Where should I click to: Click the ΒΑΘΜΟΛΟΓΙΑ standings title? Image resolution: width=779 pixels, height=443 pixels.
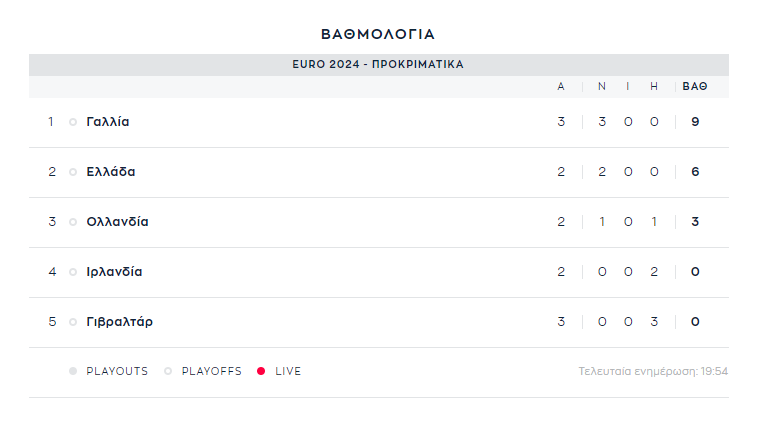pyautogui.click(x=378, y=34)
